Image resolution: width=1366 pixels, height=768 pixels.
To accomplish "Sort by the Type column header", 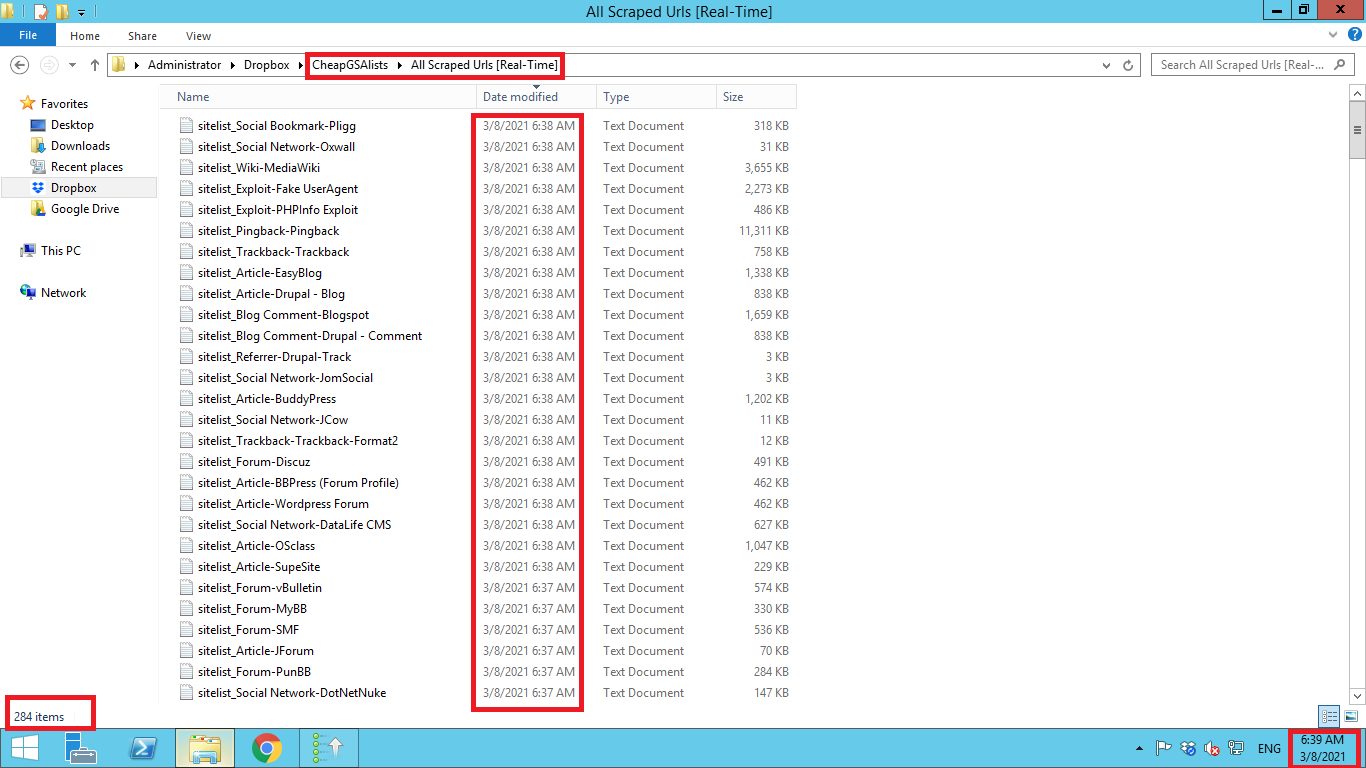I will point(656,97).
